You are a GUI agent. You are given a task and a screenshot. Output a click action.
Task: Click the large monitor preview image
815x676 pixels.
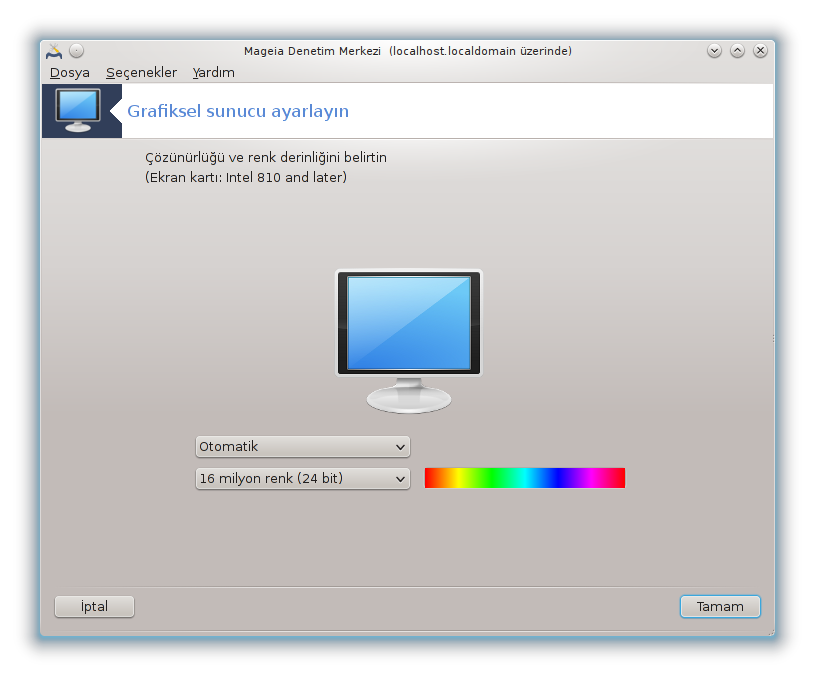click(409, 341)
